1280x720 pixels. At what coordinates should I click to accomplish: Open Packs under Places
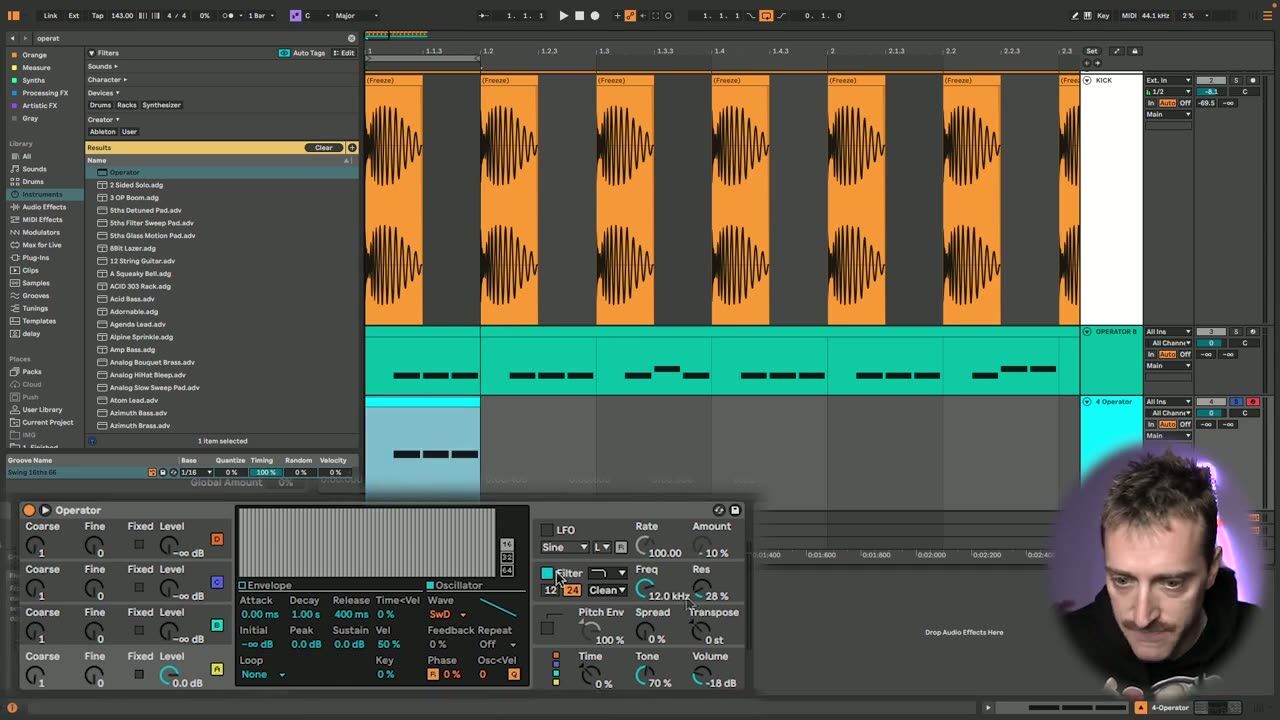pyautogui.click(x=32, y=371)
